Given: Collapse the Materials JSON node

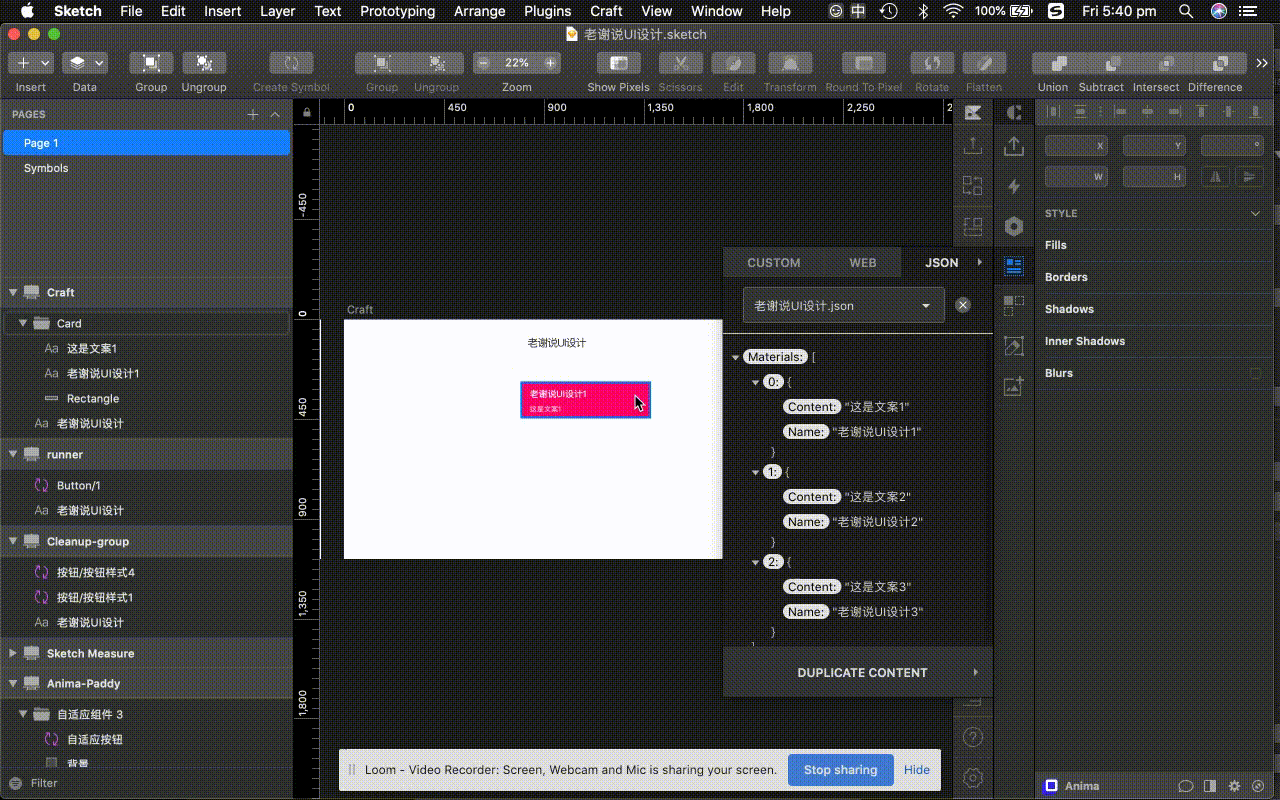Looking at the screenshot, I should pyautogui.click(x=735, y=357).
